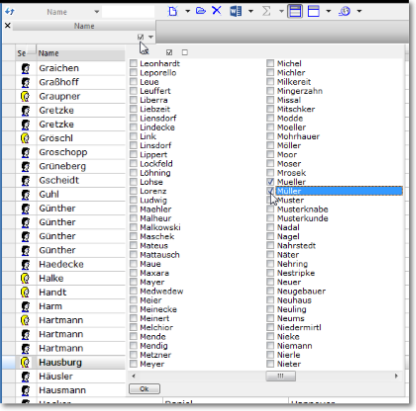
Task: Click the horizontal scrollbar thumb in name list
Action: [280, 376]
